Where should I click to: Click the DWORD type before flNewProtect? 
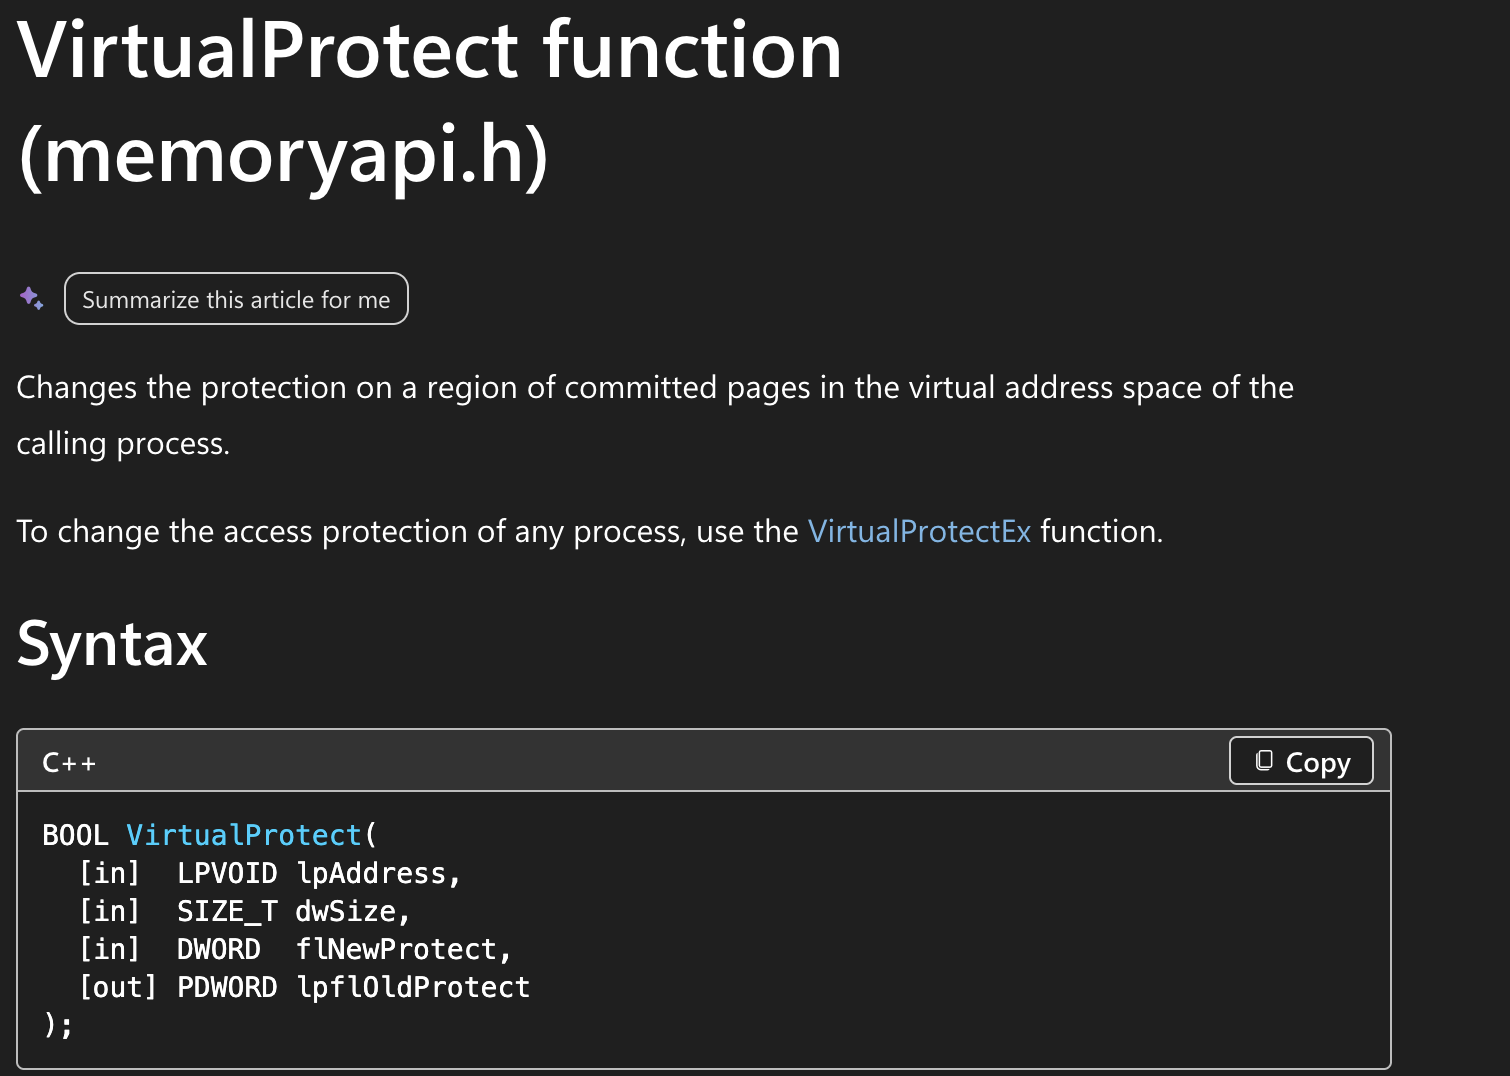tap(219, 949)
